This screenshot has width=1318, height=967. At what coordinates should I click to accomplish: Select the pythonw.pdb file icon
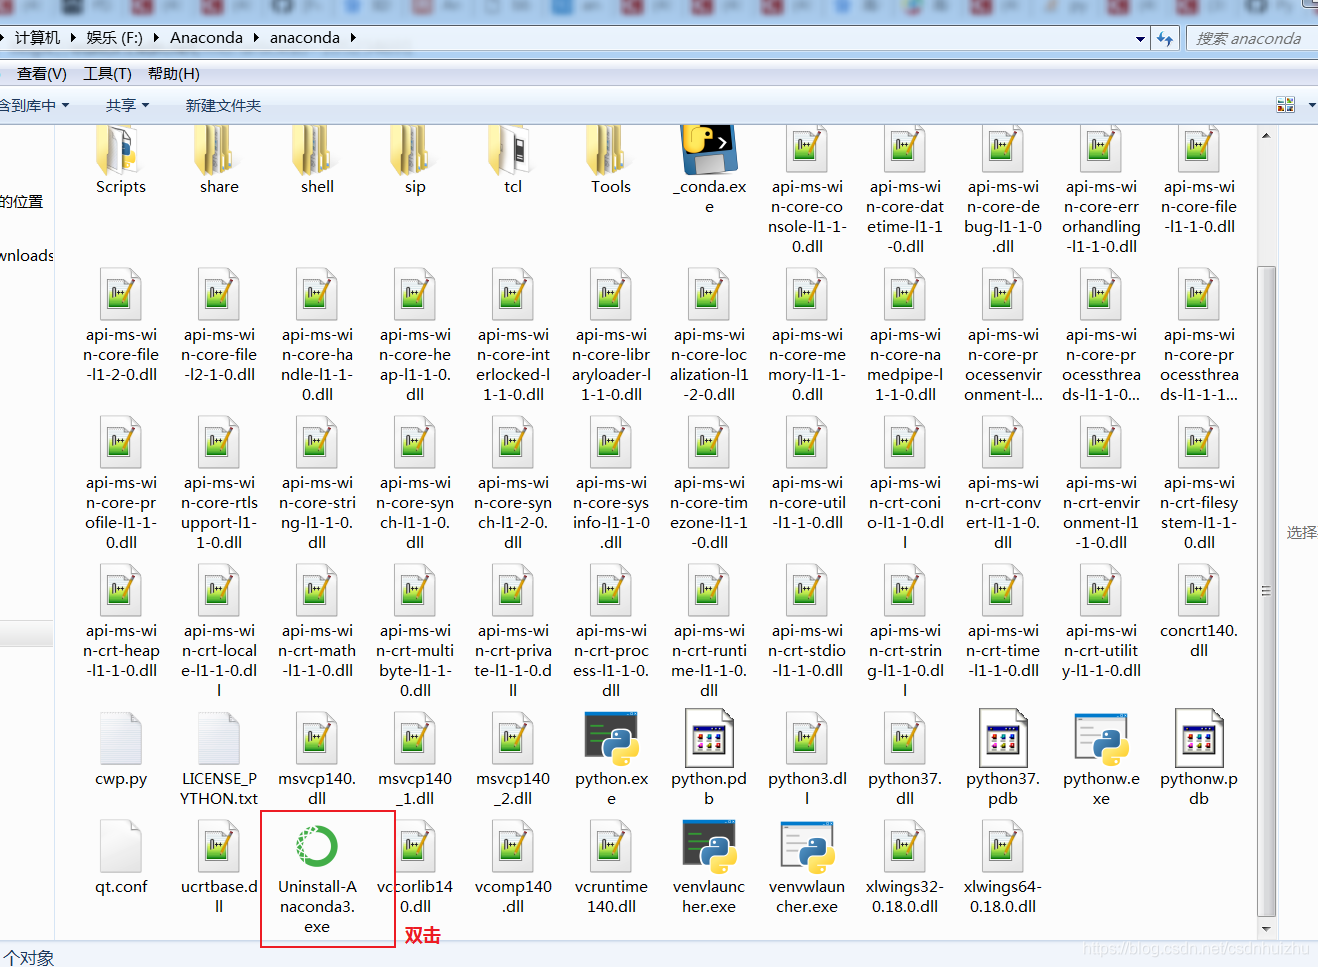pos(1199,738)
